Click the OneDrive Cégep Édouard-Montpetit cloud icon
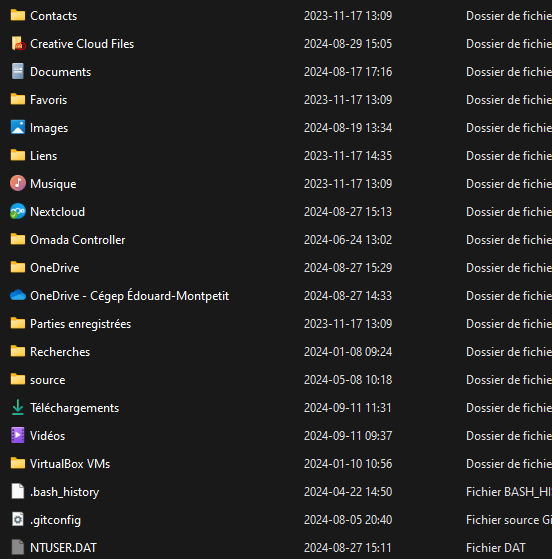 click(18, 296)
